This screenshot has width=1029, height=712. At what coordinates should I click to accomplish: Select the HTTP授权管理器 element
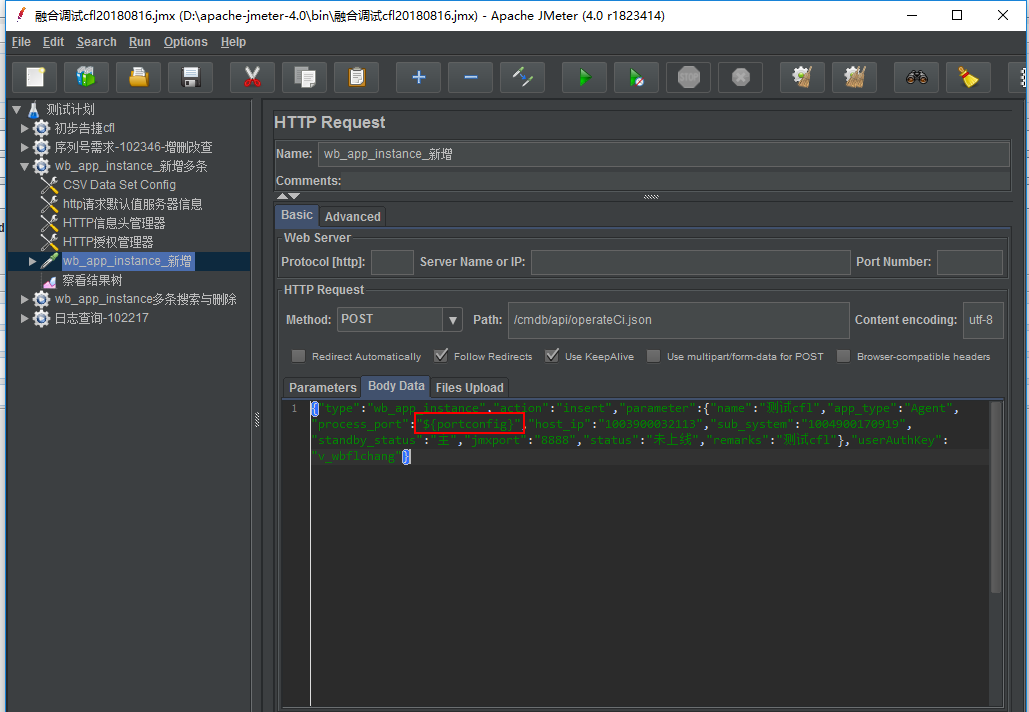(108, 242)
